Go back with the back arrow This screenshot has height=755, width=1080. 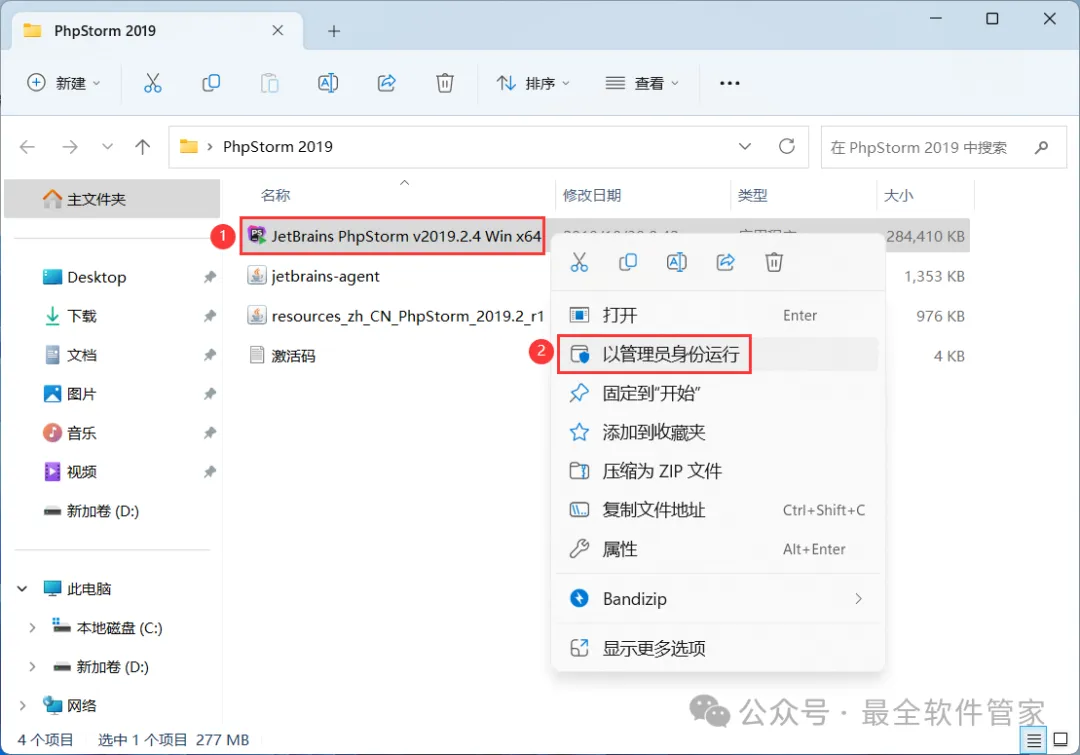point(28,147)
